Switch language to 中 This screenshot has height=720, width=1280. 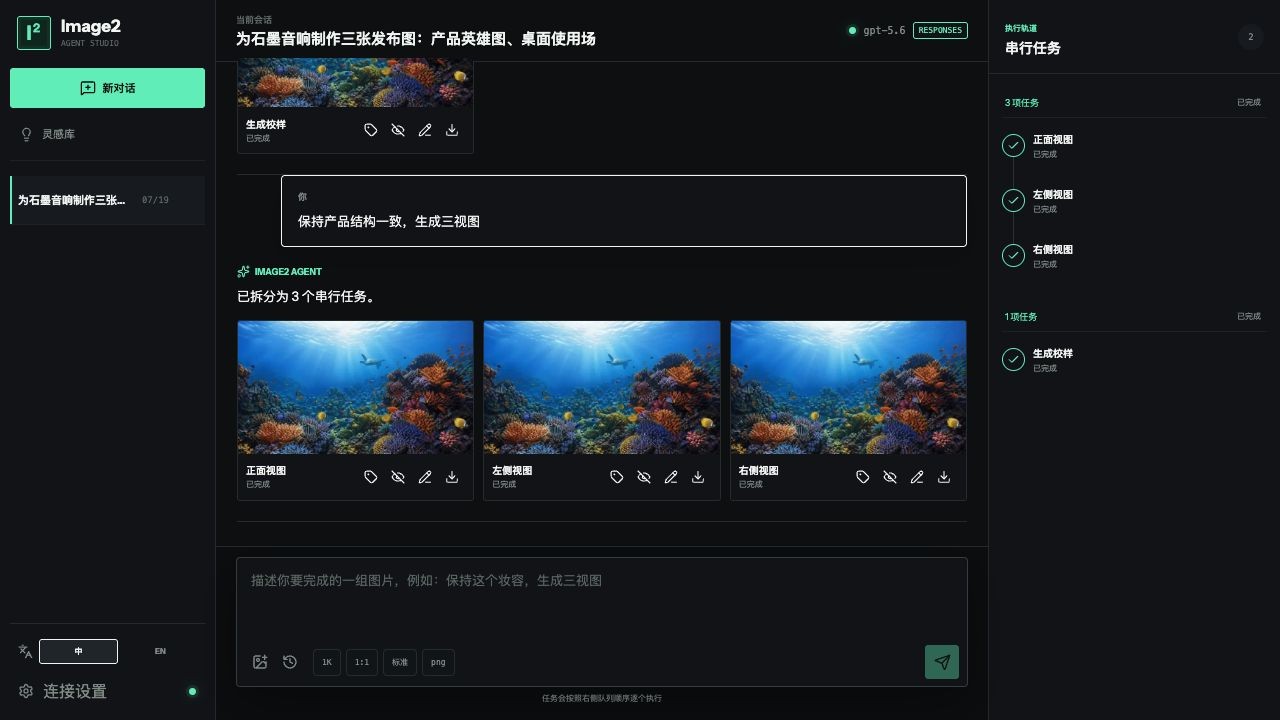click(78, 651)
